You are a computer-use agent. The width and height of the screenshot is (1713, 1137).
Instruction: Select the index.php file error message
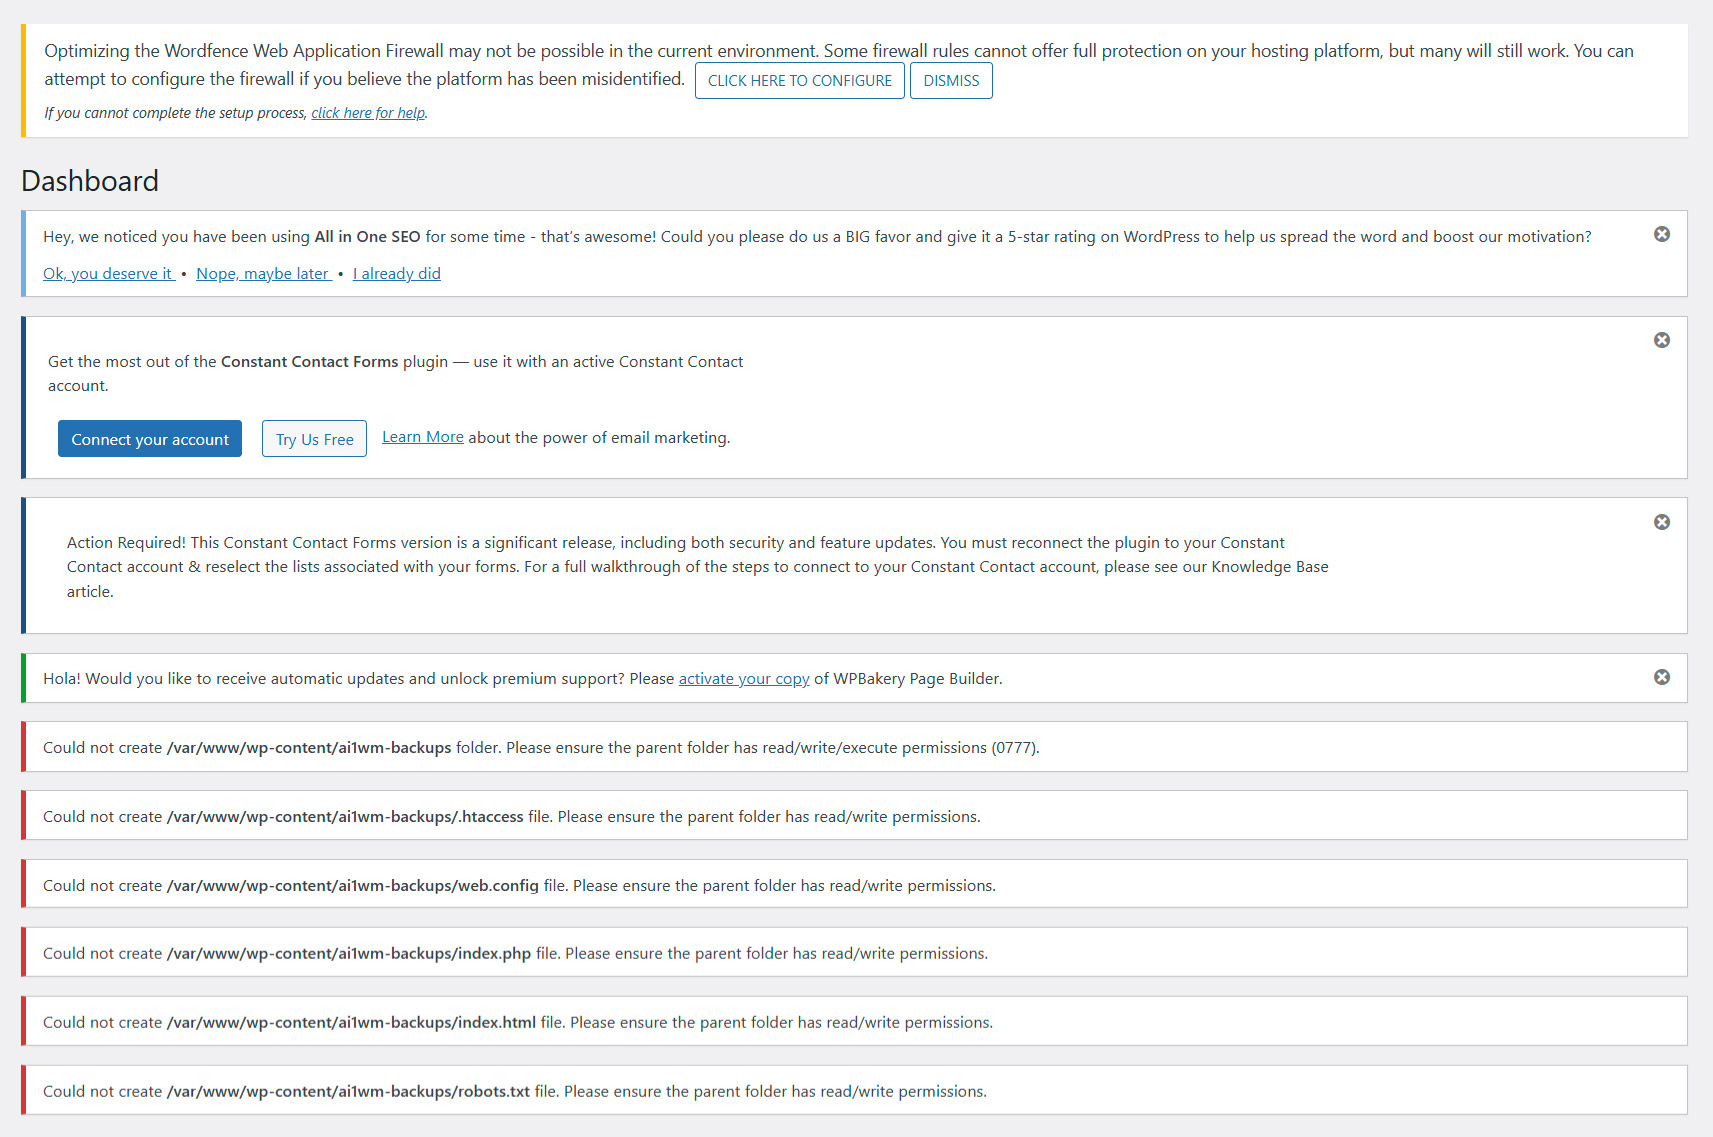pyautogui.click(x=515, y=954)
